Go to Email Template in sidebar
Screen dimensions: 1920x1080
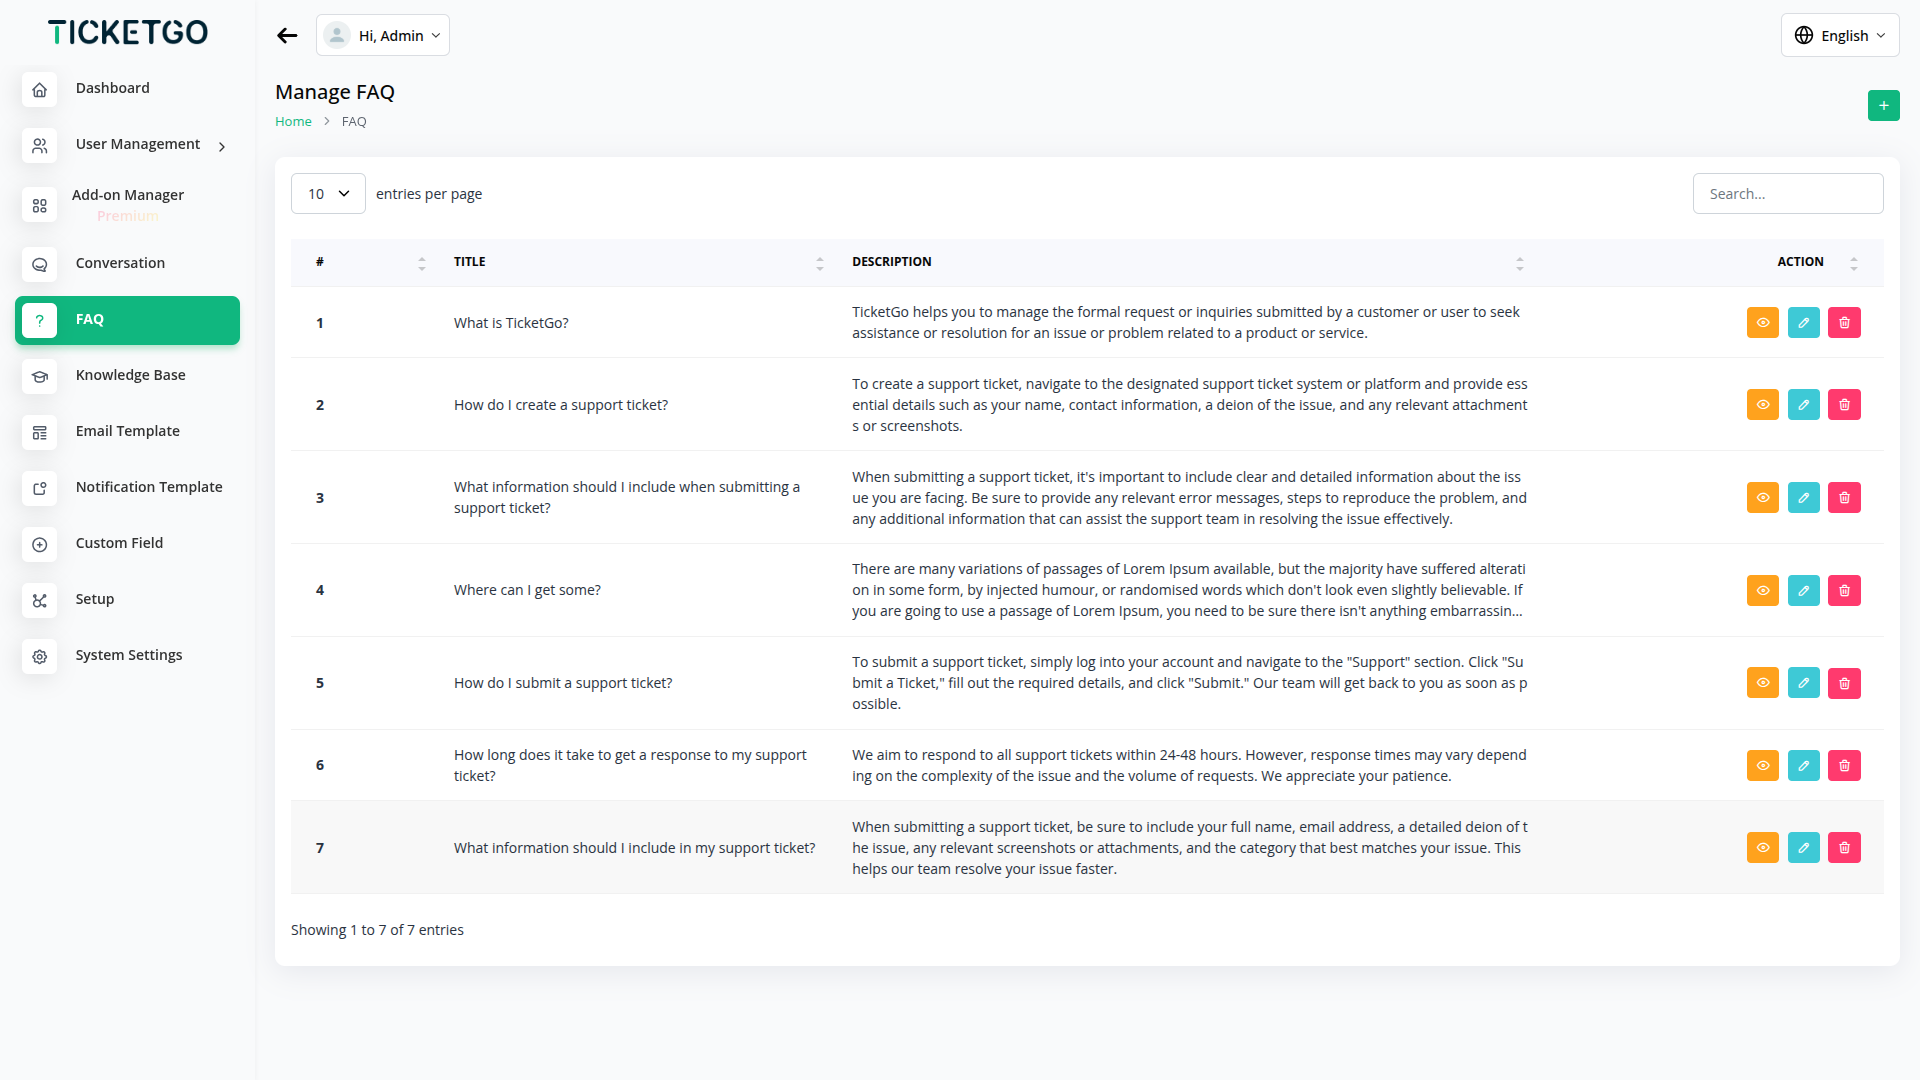(127, 431)
